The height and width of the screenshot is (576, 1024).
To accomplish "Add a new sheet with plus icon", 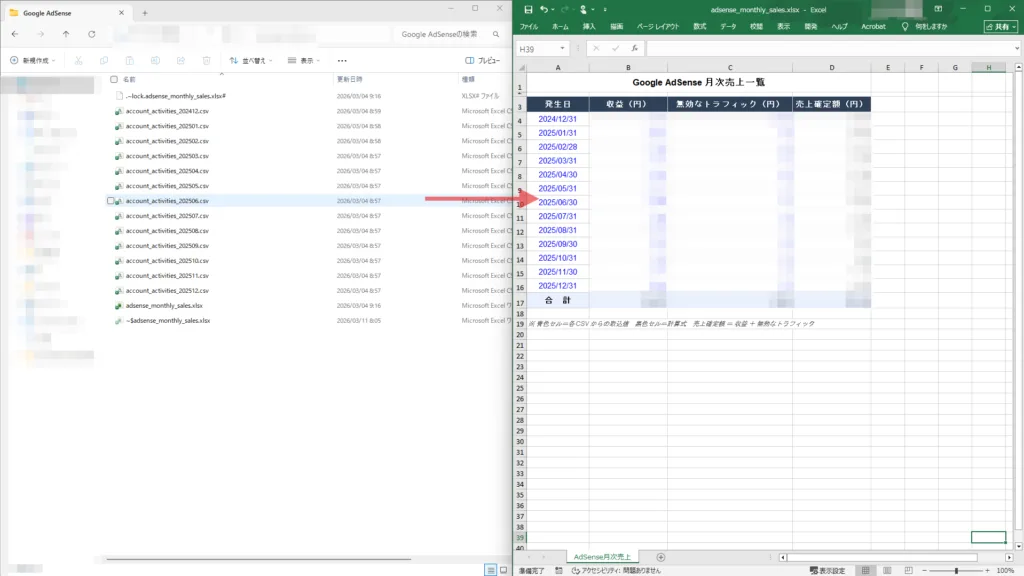I will pyautogui.click(x=660, y=556).
